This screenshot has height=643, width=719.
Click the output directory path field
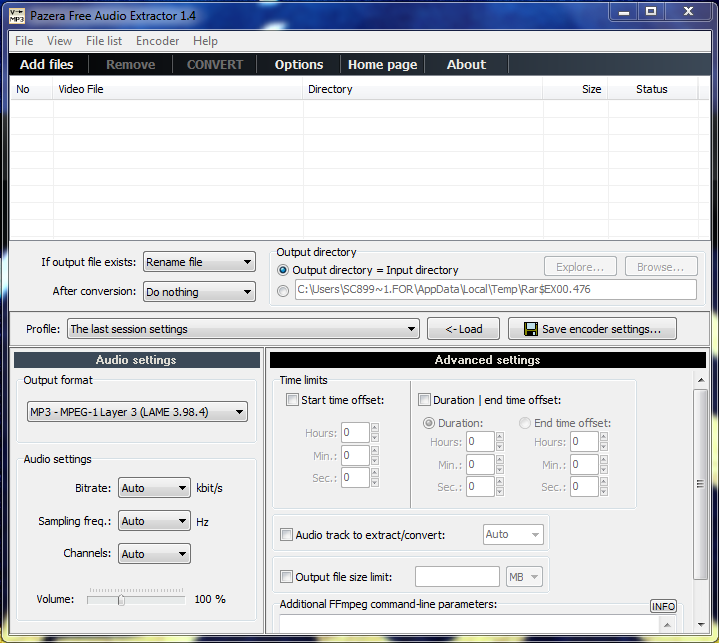(x=495, y=289)
